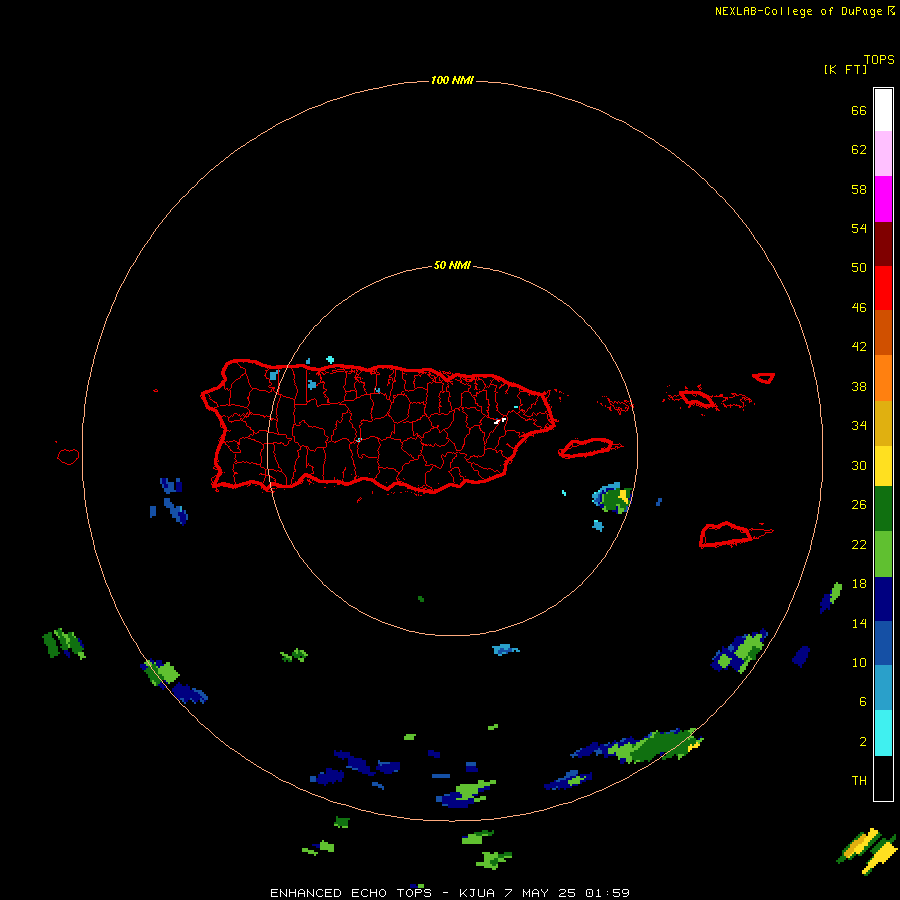Click legend value 14
This screenshot has width=900, height=900.
tap(859, 623)
